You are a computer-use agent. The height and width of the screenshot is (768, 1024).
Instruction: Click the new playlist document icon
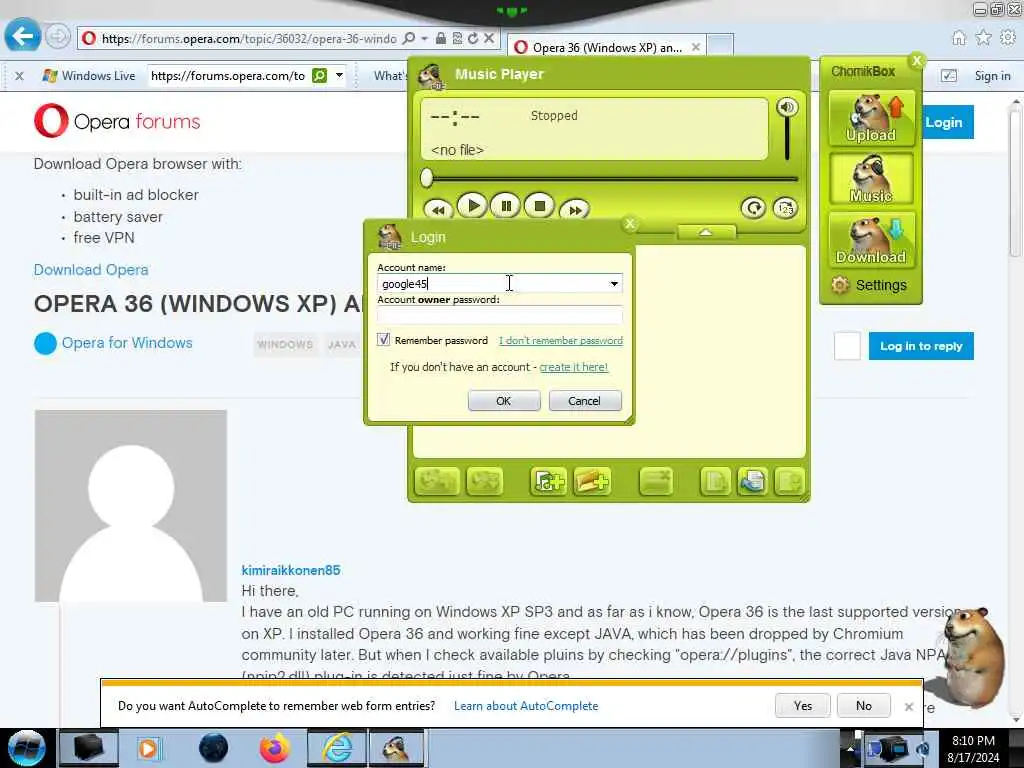[715, 482]
